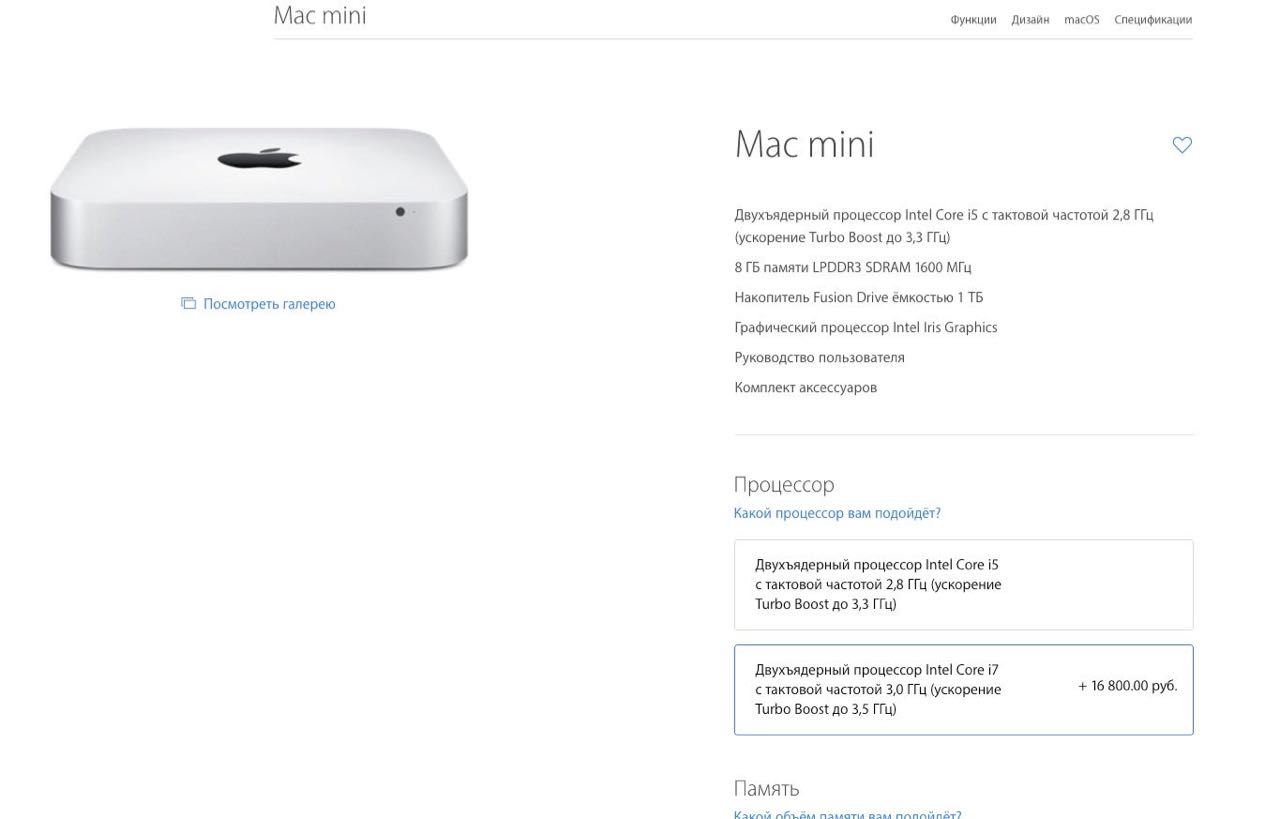Click the Fusion Drive 1 ТБ spec line
Viewport: 1280px width, 819px height.
coord(858,297)
